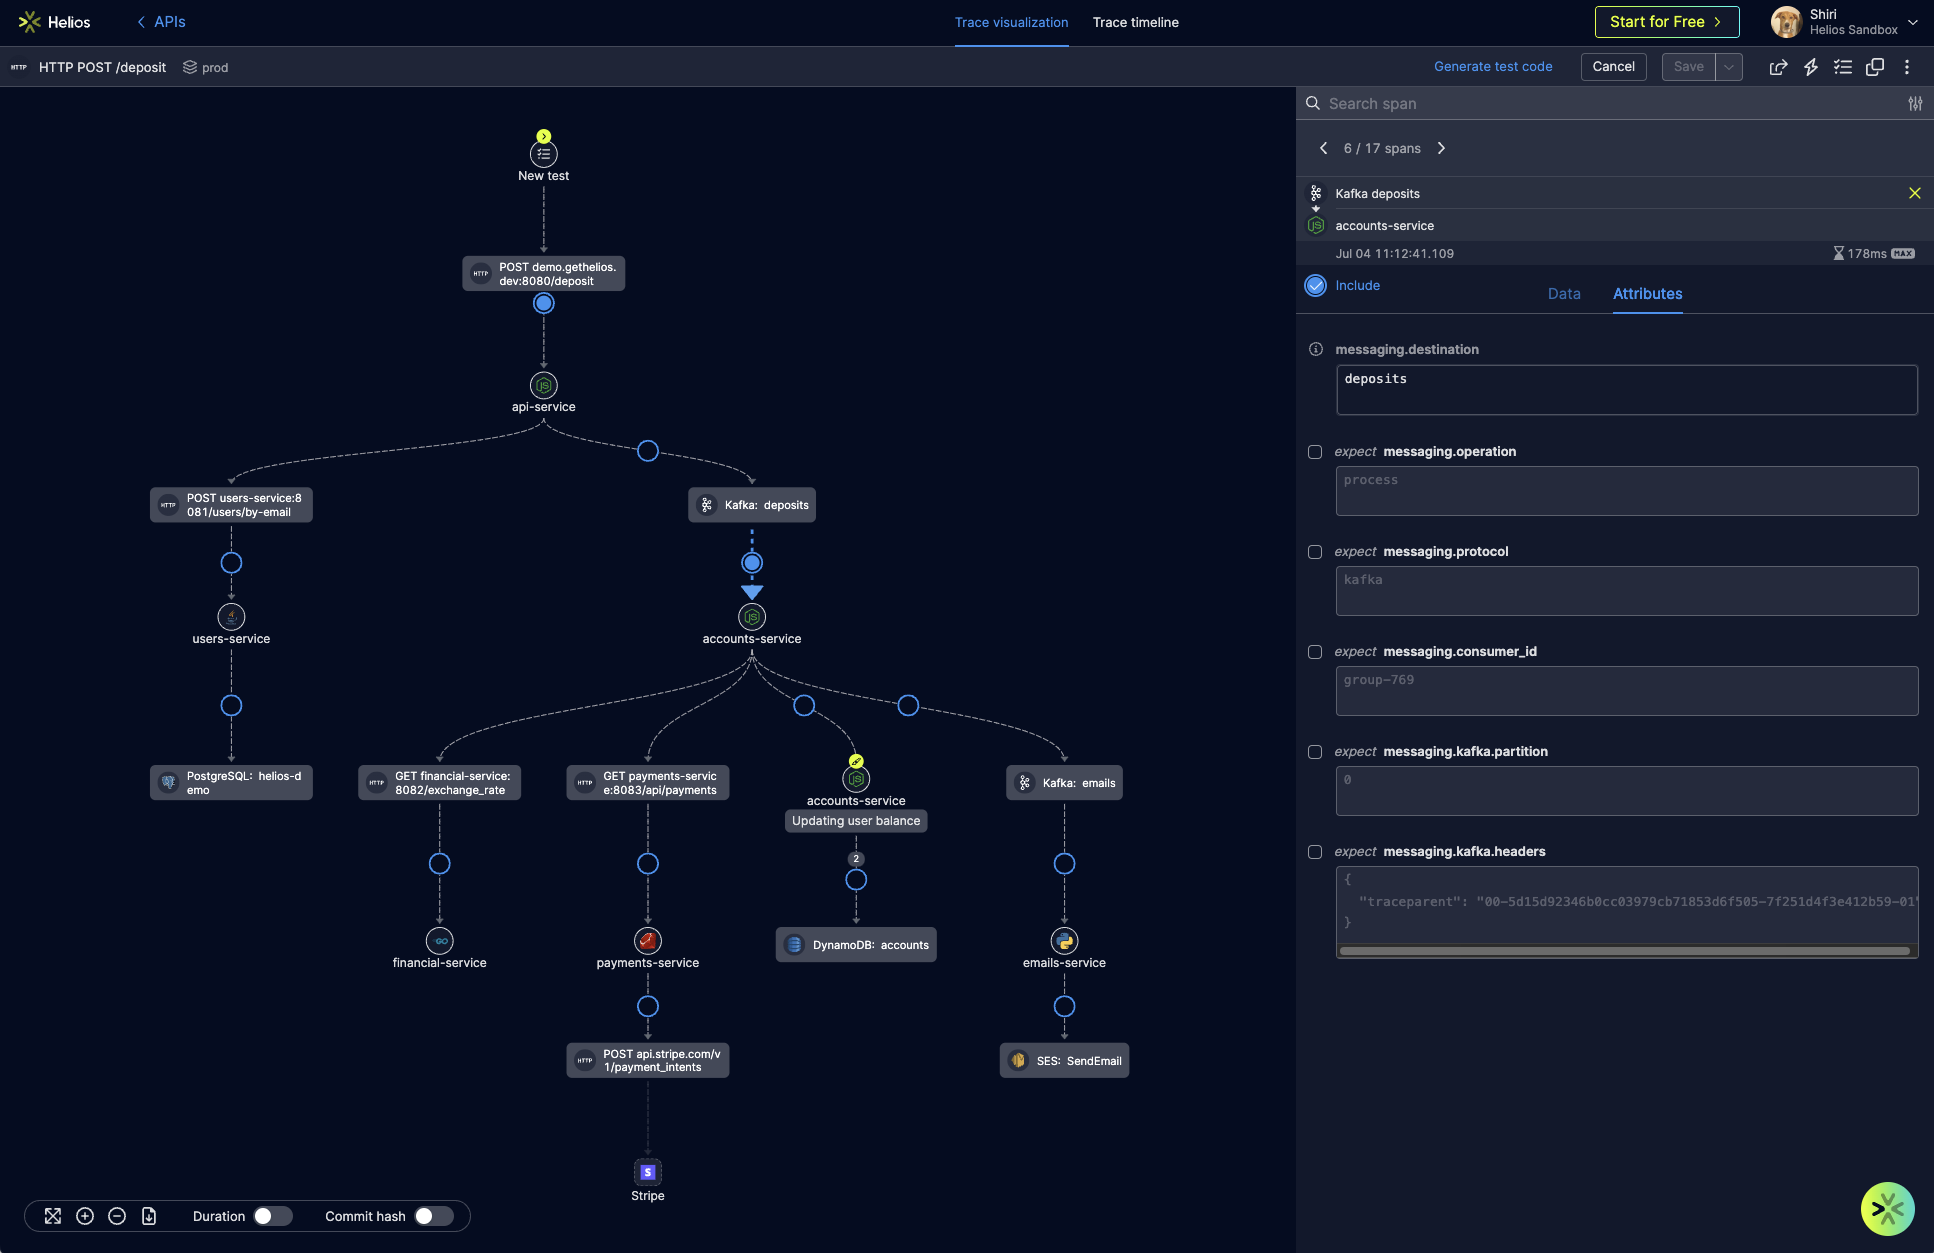Screen dimensions: 1934x1253
Task: Open the Shiri account dropdown
Action: [x=1912, y=22]
